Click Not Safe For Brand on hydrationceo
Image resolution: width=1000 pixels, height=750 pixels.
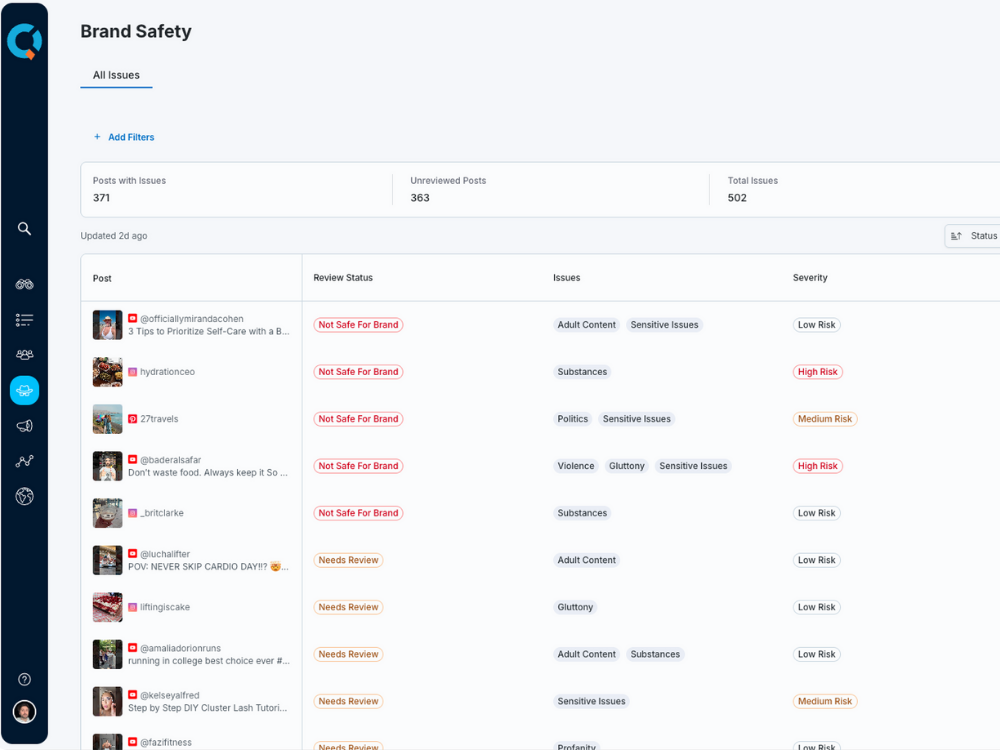[358, 372]
